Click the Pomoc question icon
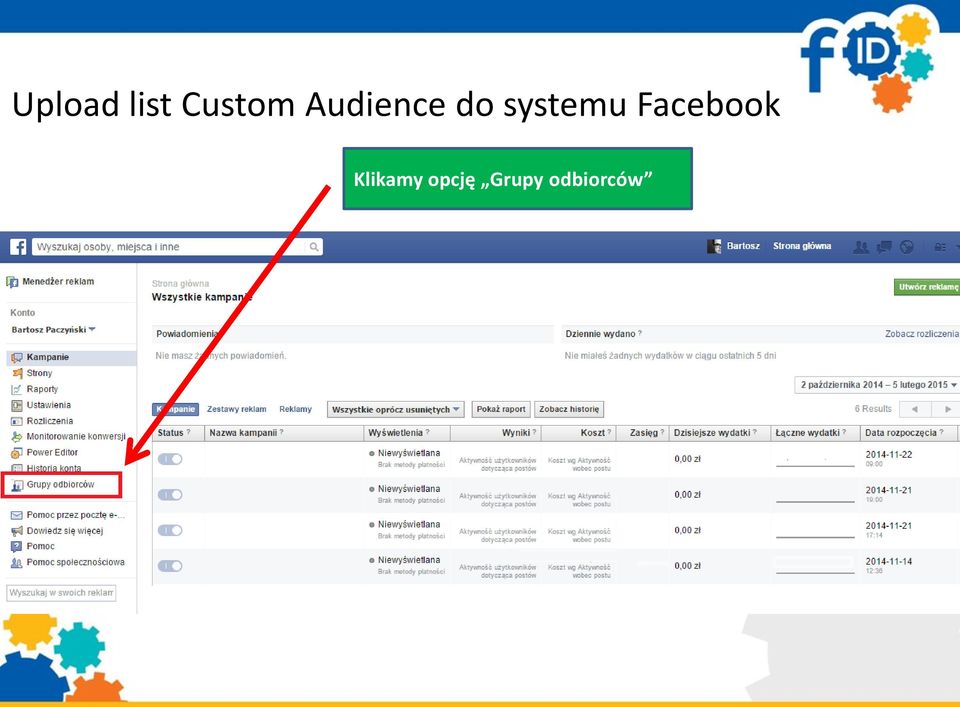The height and width of the screenshot is (707, 960). click(17, 547)
